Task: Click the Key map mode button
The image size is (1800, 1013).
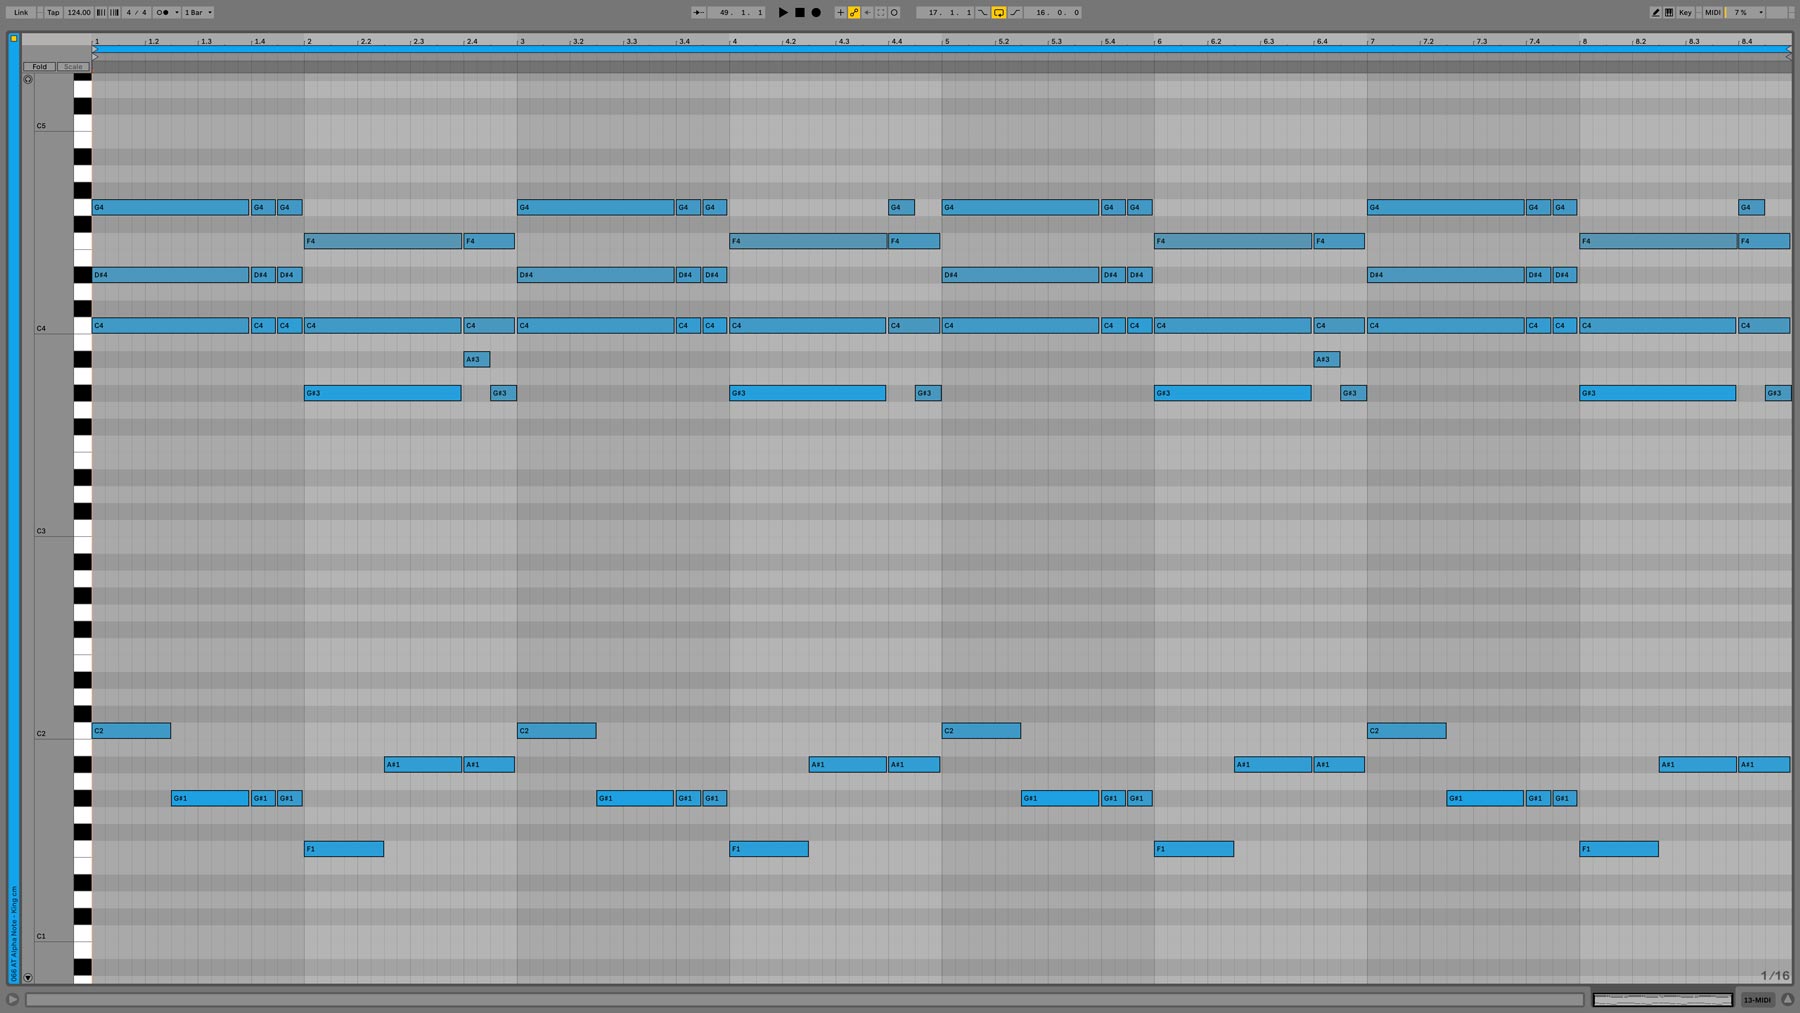Action: tap(1686, 13)
